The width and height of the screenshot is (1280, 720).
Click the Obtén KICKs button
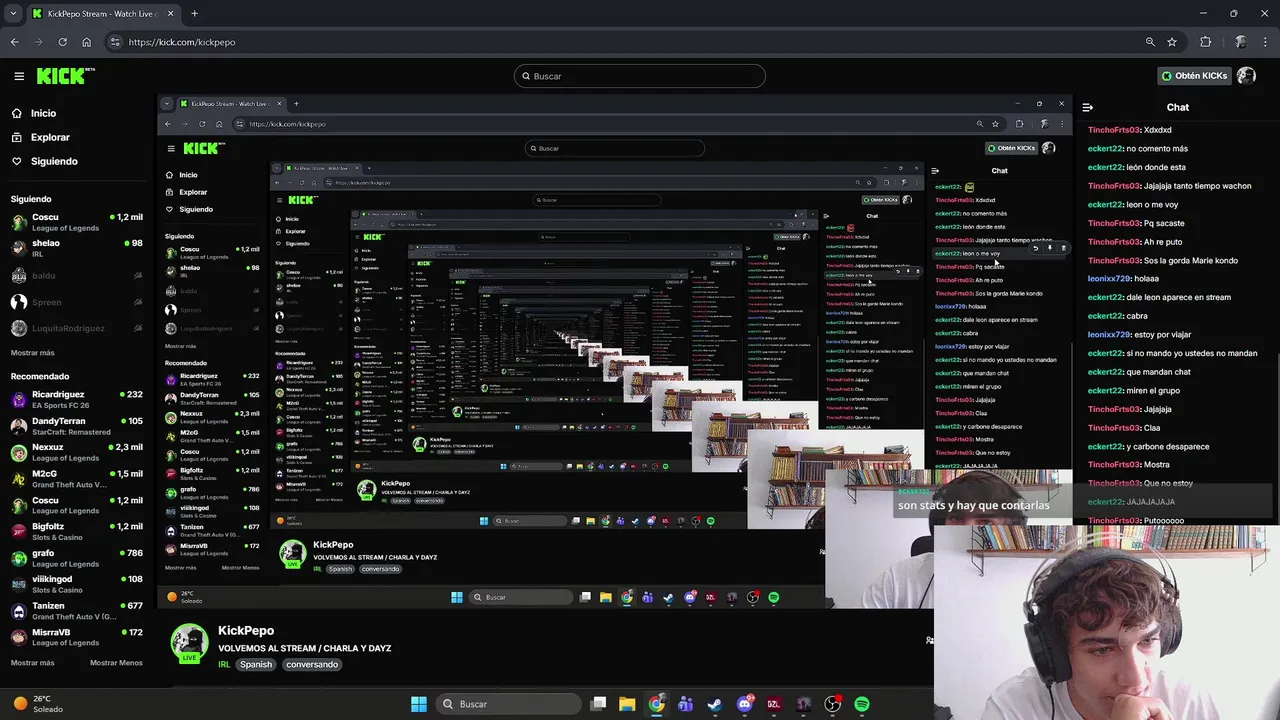click(1193, 76)
